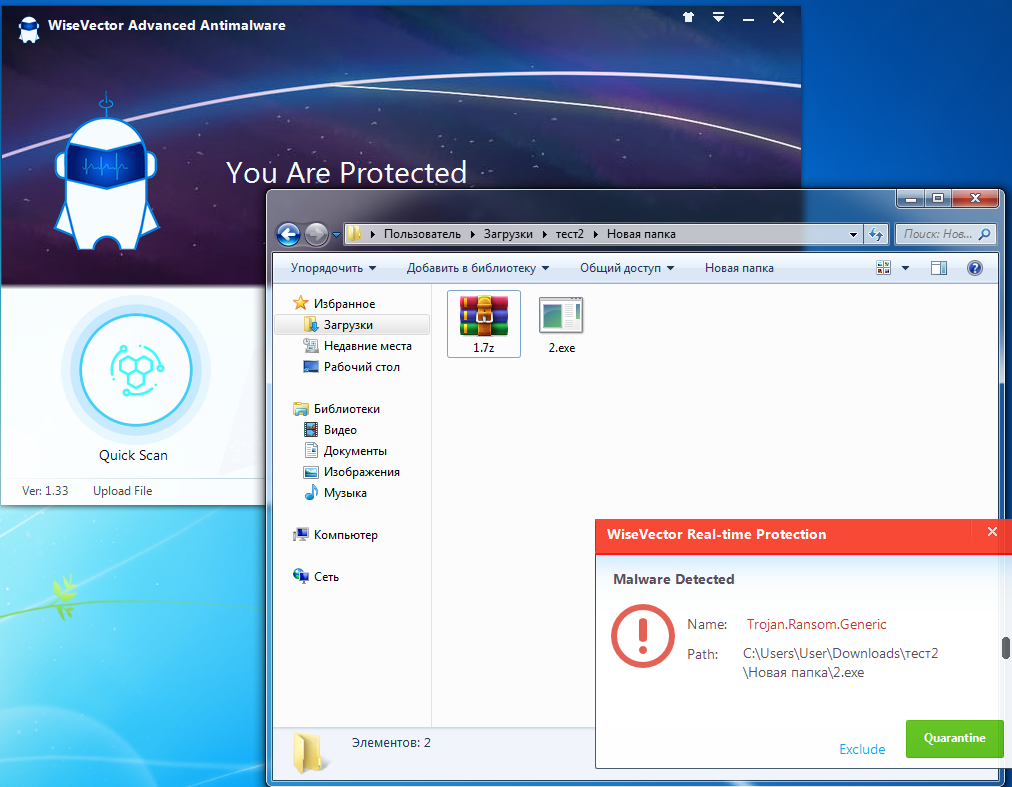Screen dimensions: 1012x787
Task: Click the search magnifier icon
Action: (x=984, y=234)
